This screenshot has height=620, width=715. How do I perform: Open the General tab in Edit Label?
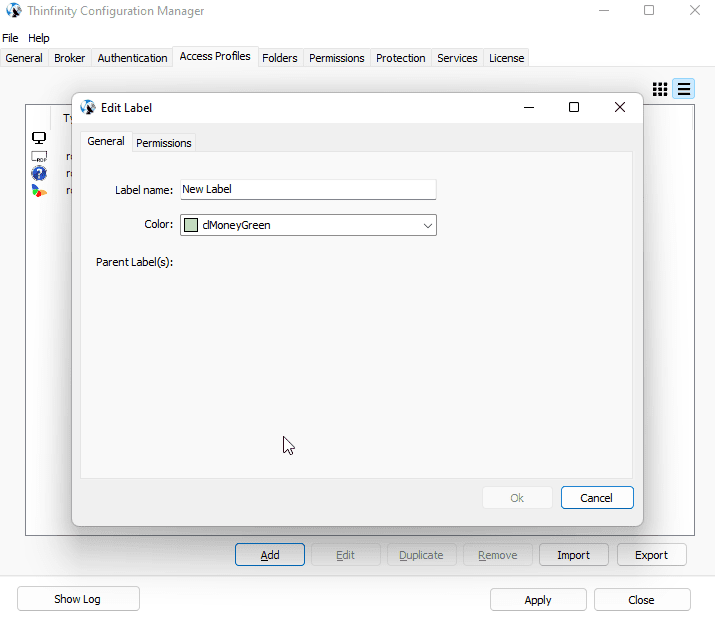(x=106, y=141)
